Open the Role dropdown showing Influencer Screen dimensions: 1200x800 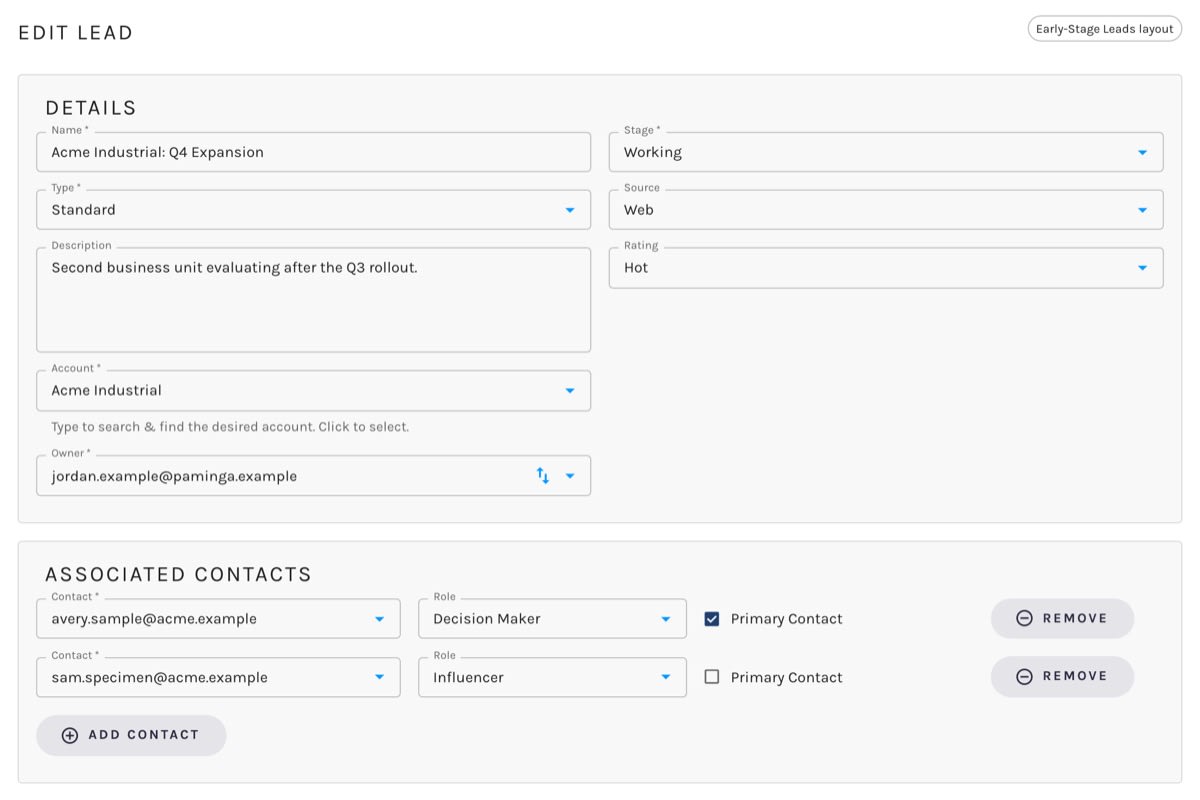pos(552,677)
